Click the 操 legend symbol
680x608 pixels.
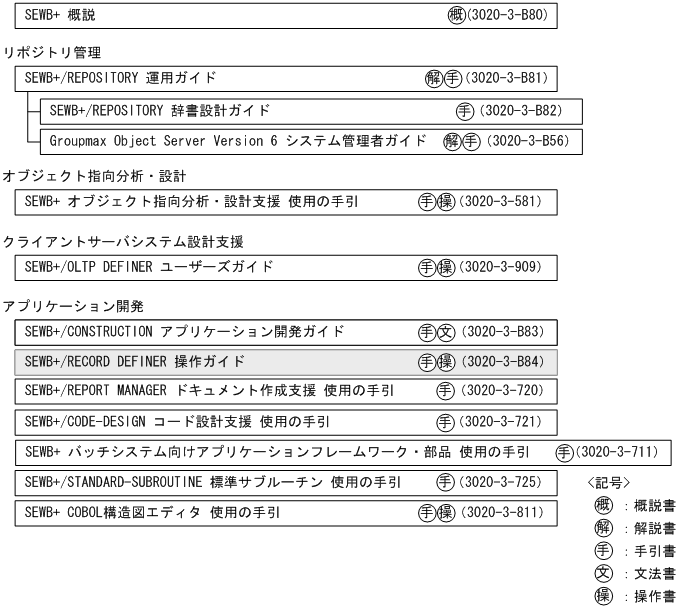pos(603,596)
